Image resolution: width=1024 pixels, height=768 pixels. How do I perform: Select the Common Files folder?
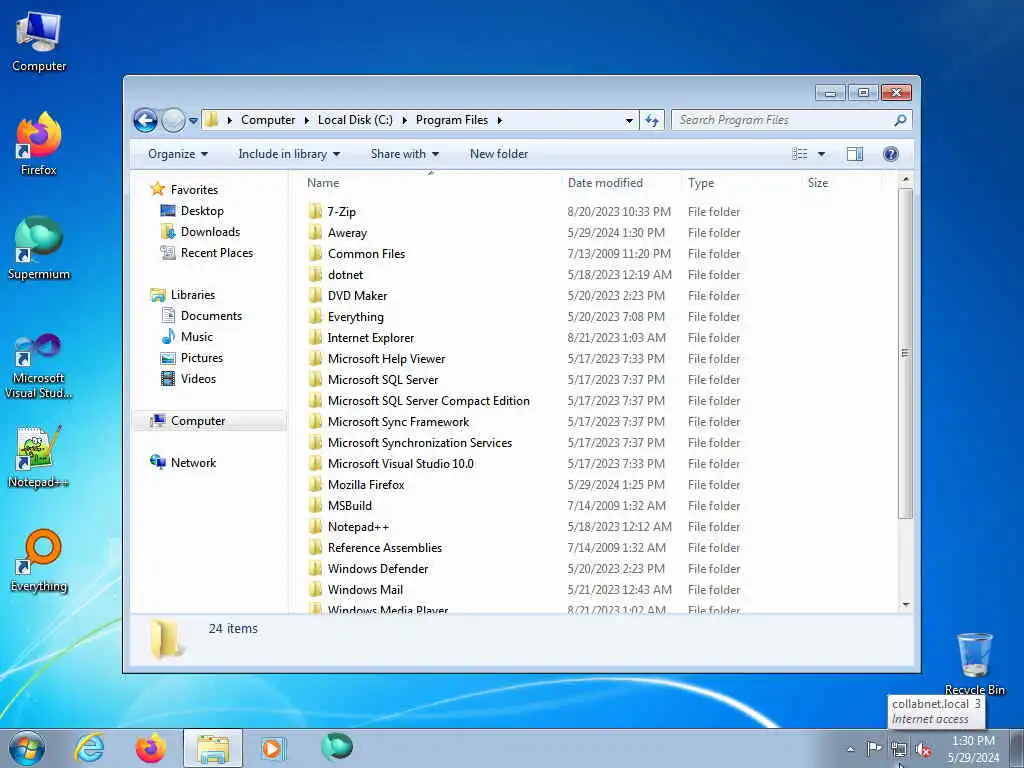pos(366,253)
